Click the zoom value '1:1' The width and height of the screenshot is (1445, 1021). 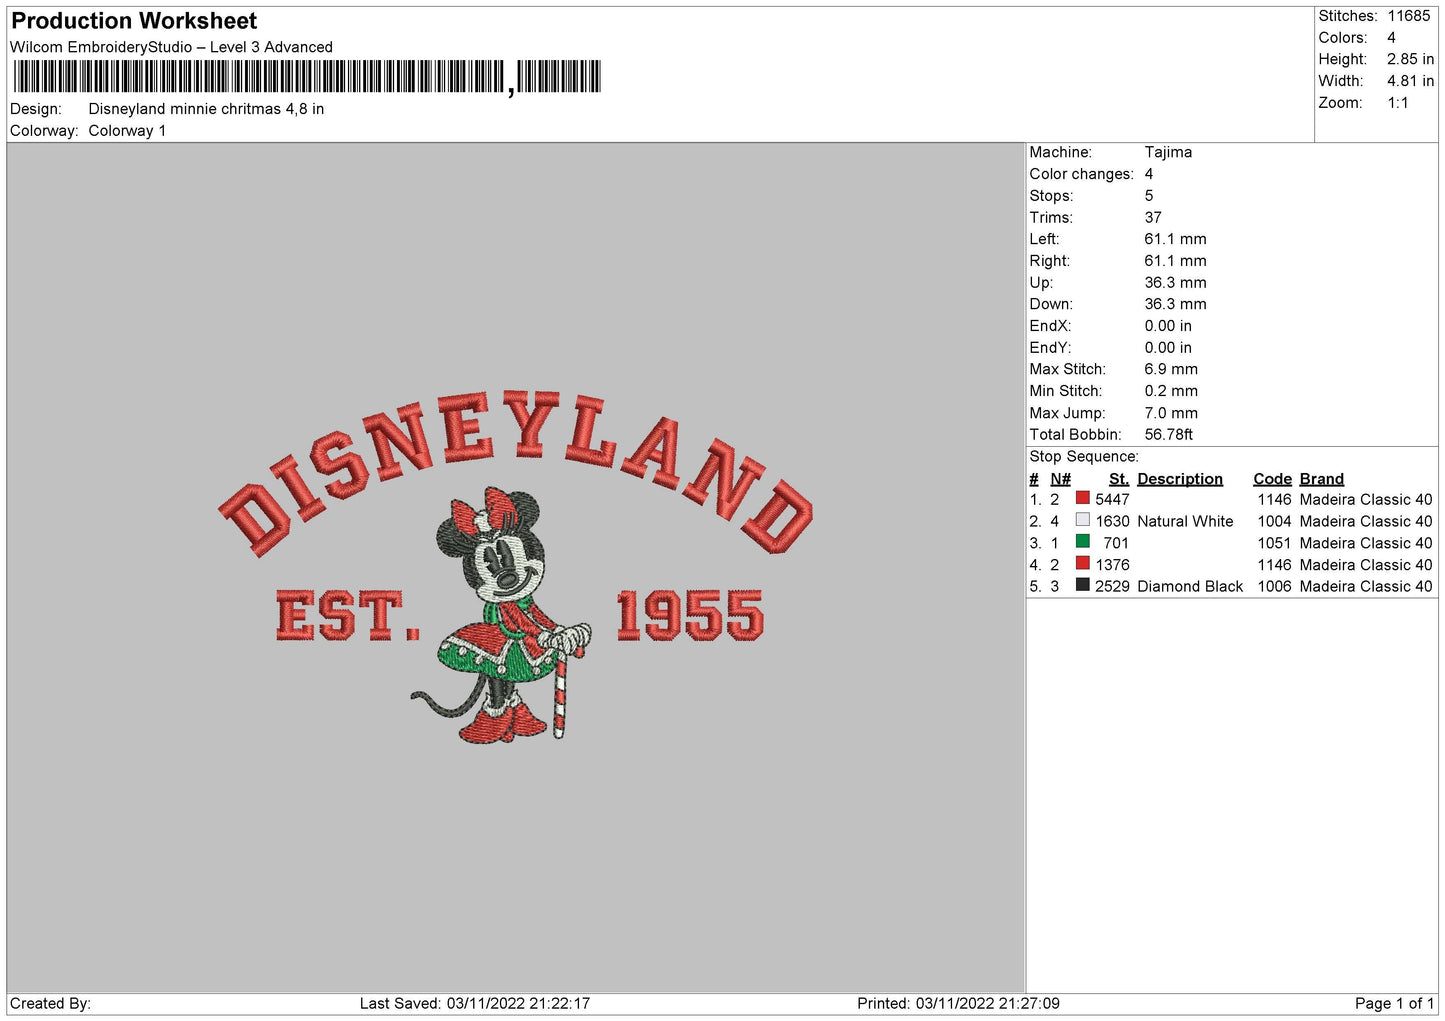click(x=1397, y=103)
